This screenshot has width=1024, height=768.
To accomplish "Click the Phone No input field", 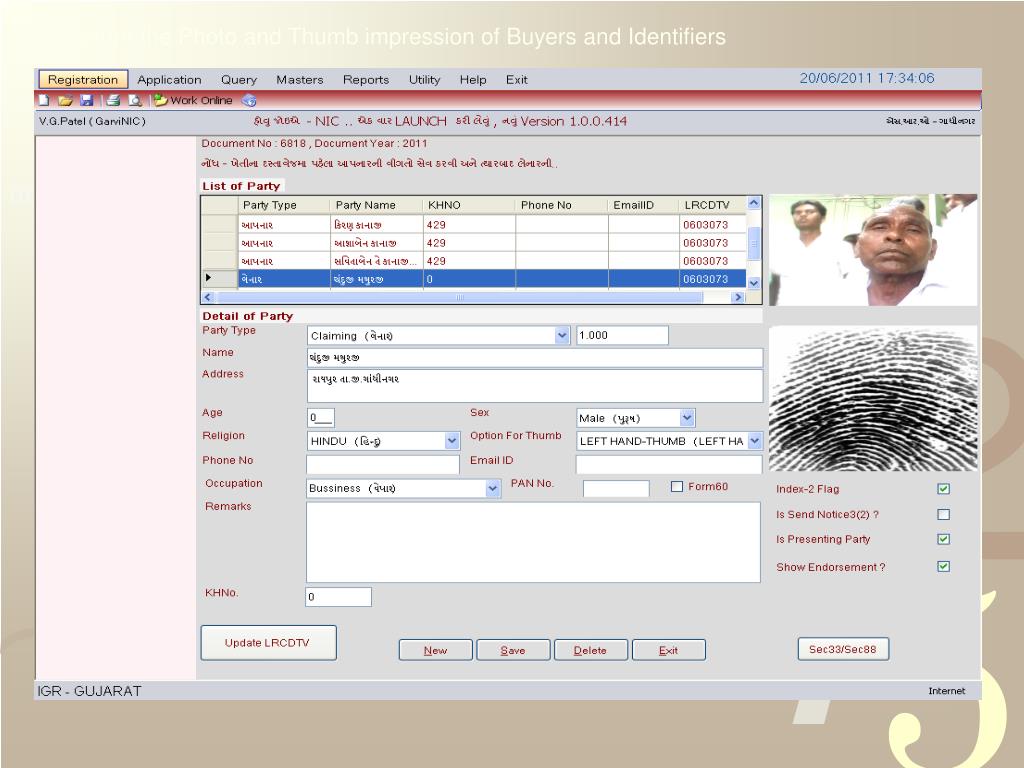I will coord(383,464).
